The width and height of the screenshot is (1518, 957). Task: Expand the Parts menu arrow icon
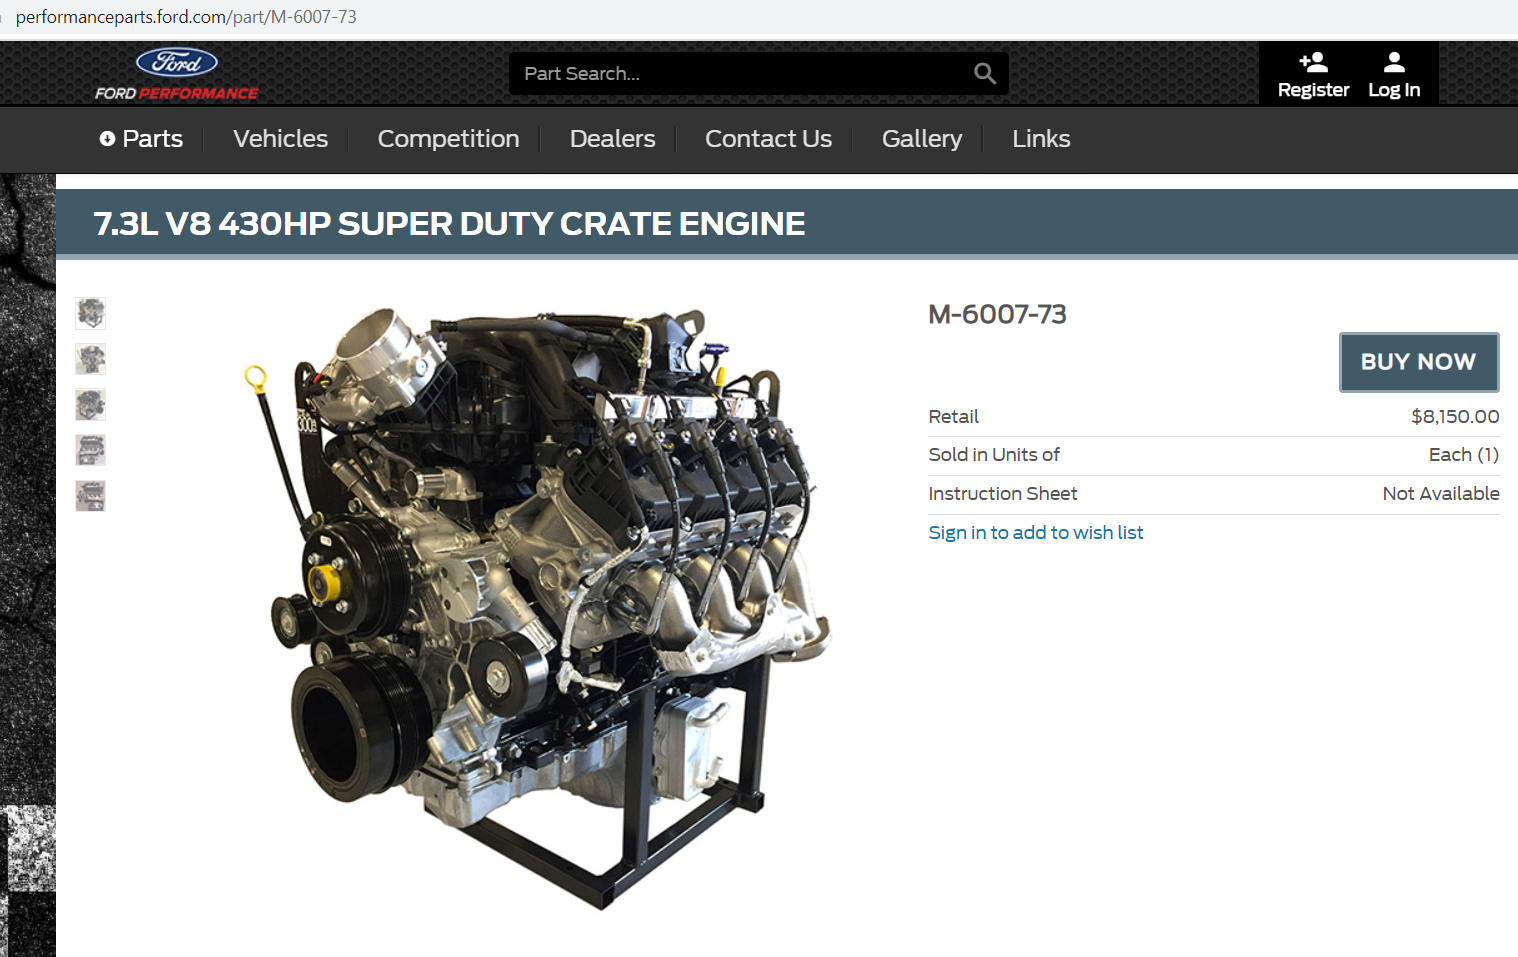[x=107, y=139]
